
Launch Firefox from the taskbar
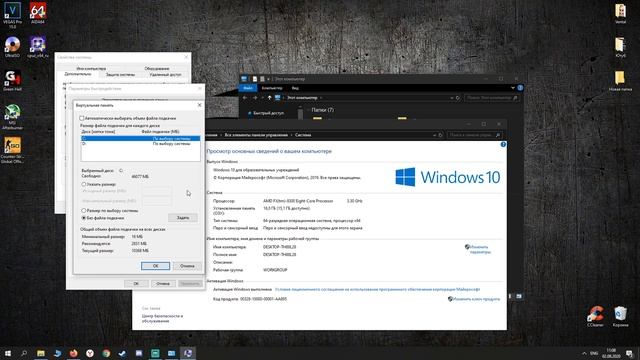tap(73, 353)
